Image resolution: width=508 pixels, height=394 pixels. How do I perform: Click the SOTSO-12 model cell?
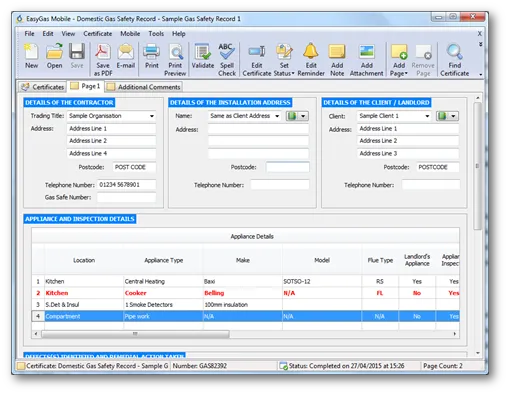pos(322,281)
